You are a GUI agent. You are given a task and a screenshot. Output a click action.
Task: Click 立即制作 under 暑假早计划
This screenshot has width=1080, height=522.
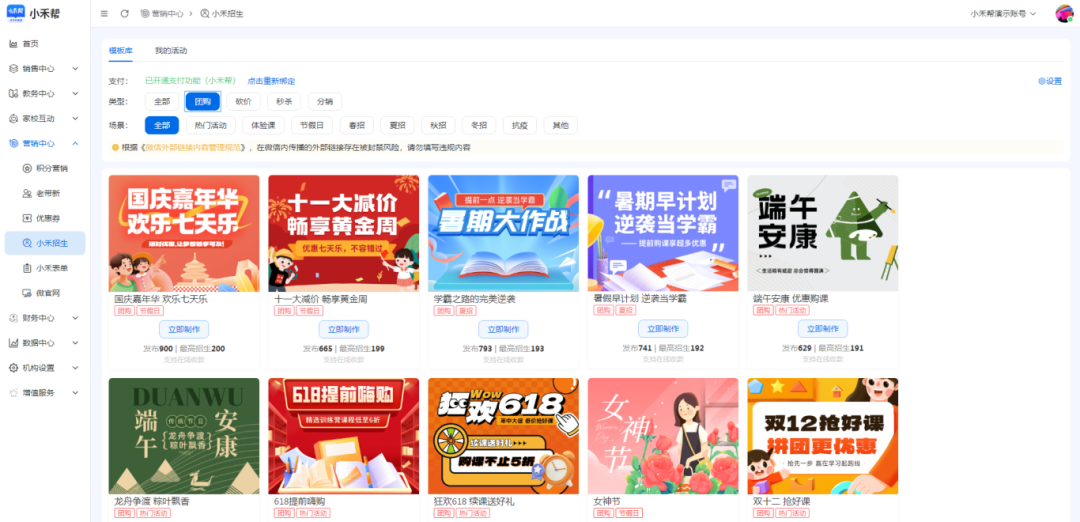663,329
